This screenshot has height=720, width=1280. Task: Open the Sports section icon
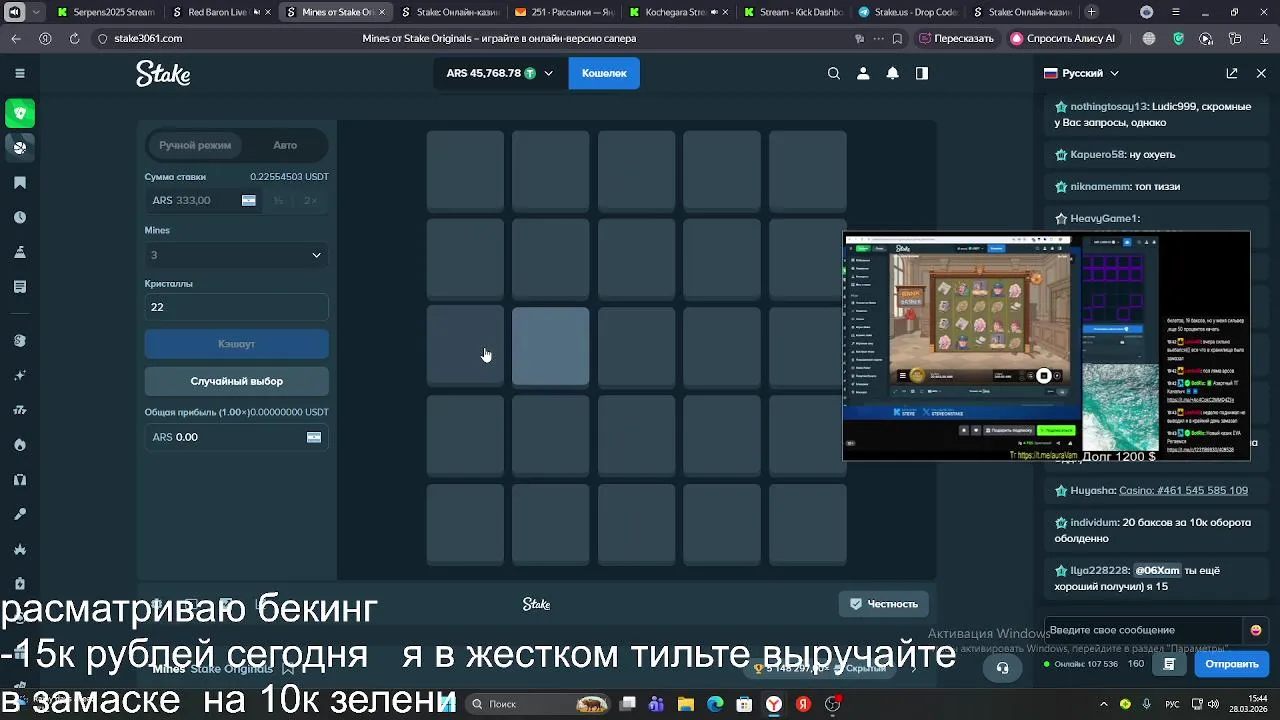19,147
